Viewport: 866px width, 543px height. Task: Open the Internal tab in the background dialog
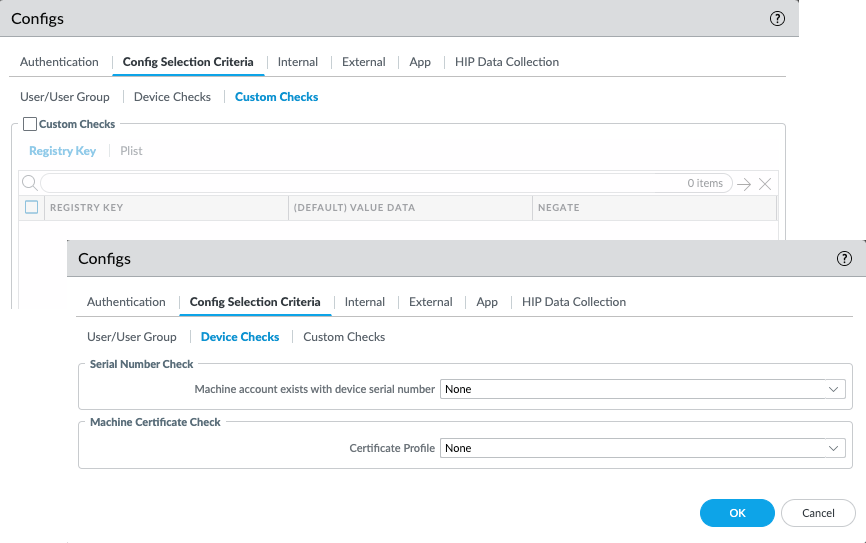click(x=298, y=62)
